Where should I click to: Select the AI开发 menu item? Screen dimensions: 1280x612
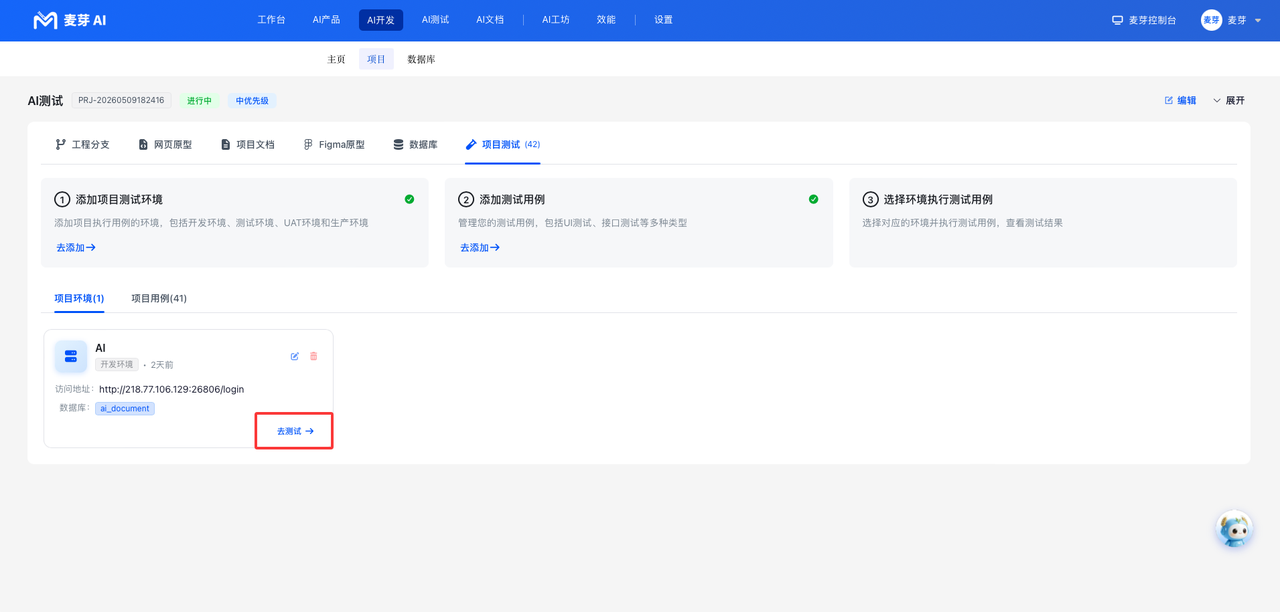click(381, 20)
